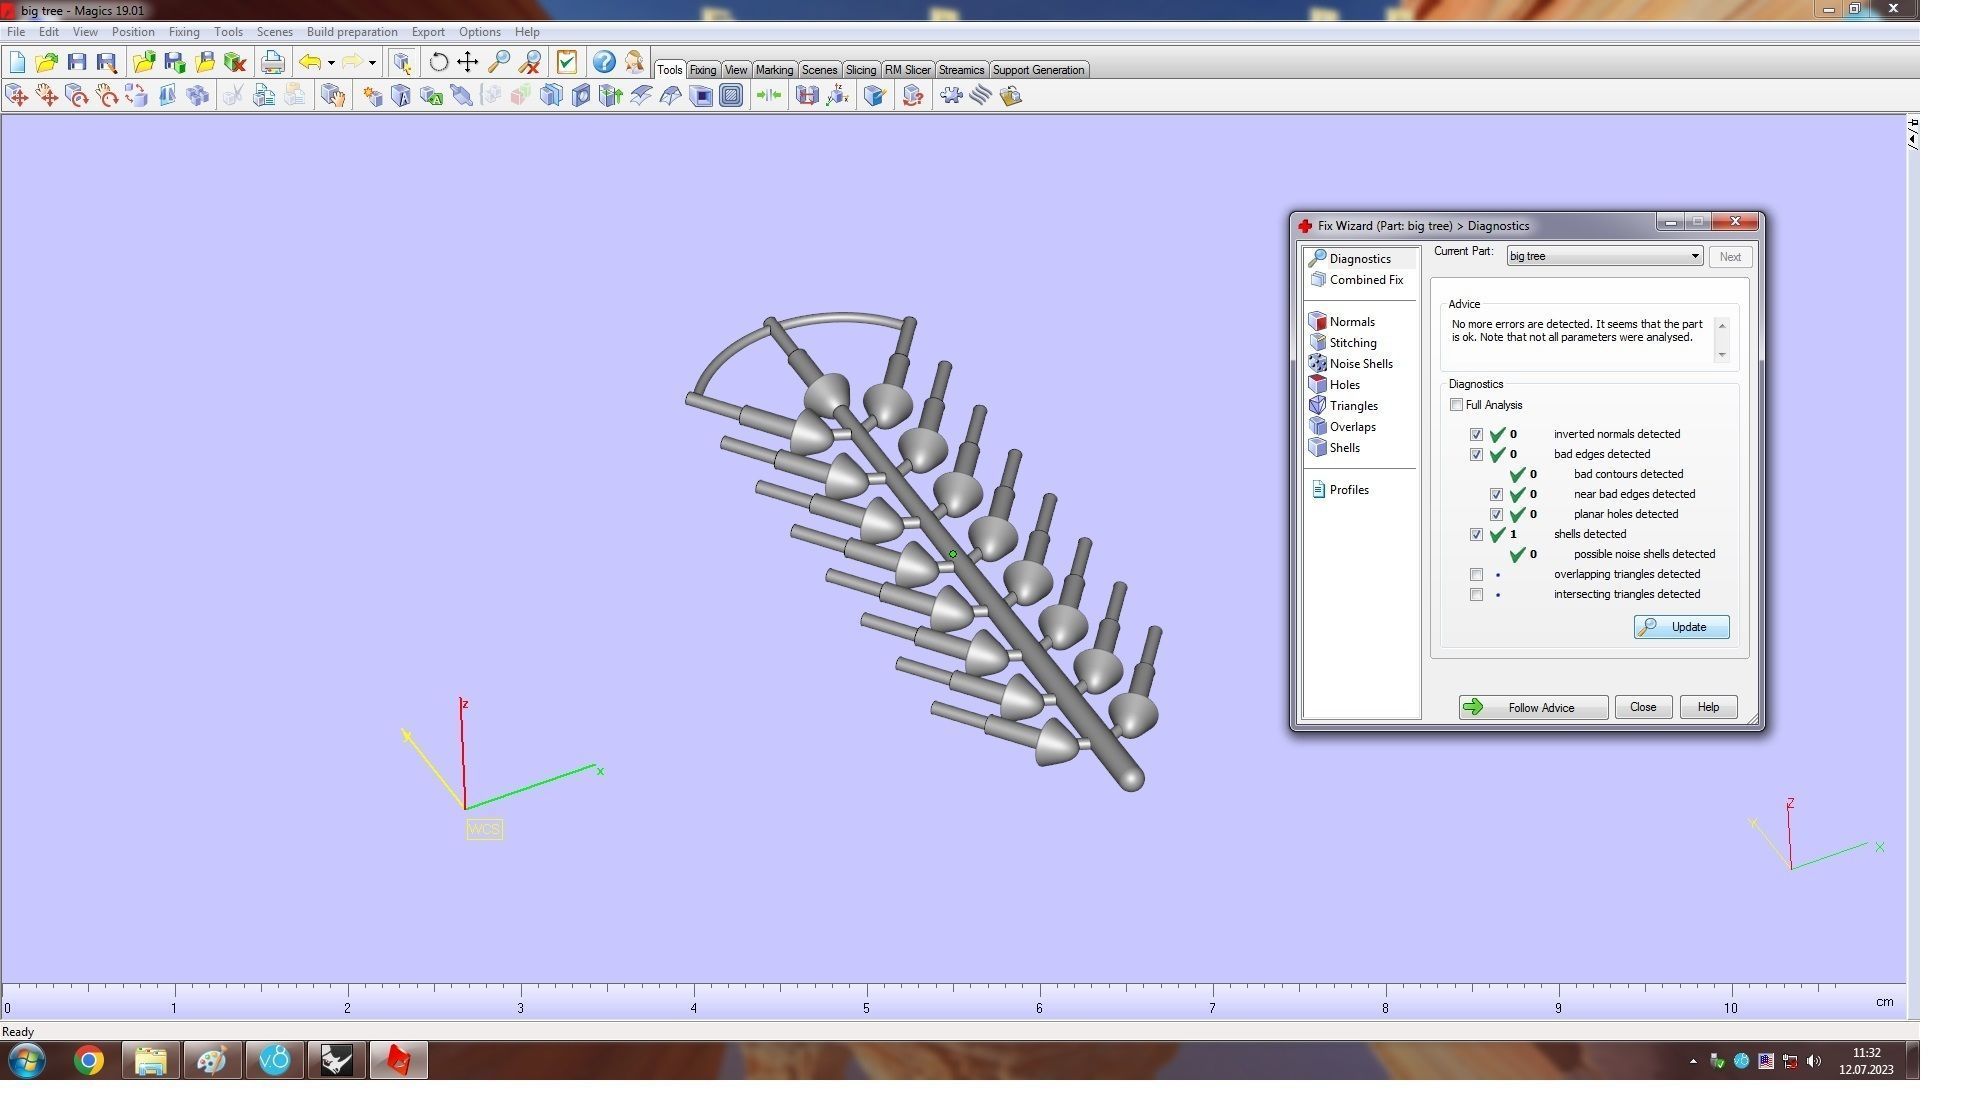The width and height of the screenshot is (1980, 1110).
Task: Select the Rotate view tool
Action: [438, 62]
